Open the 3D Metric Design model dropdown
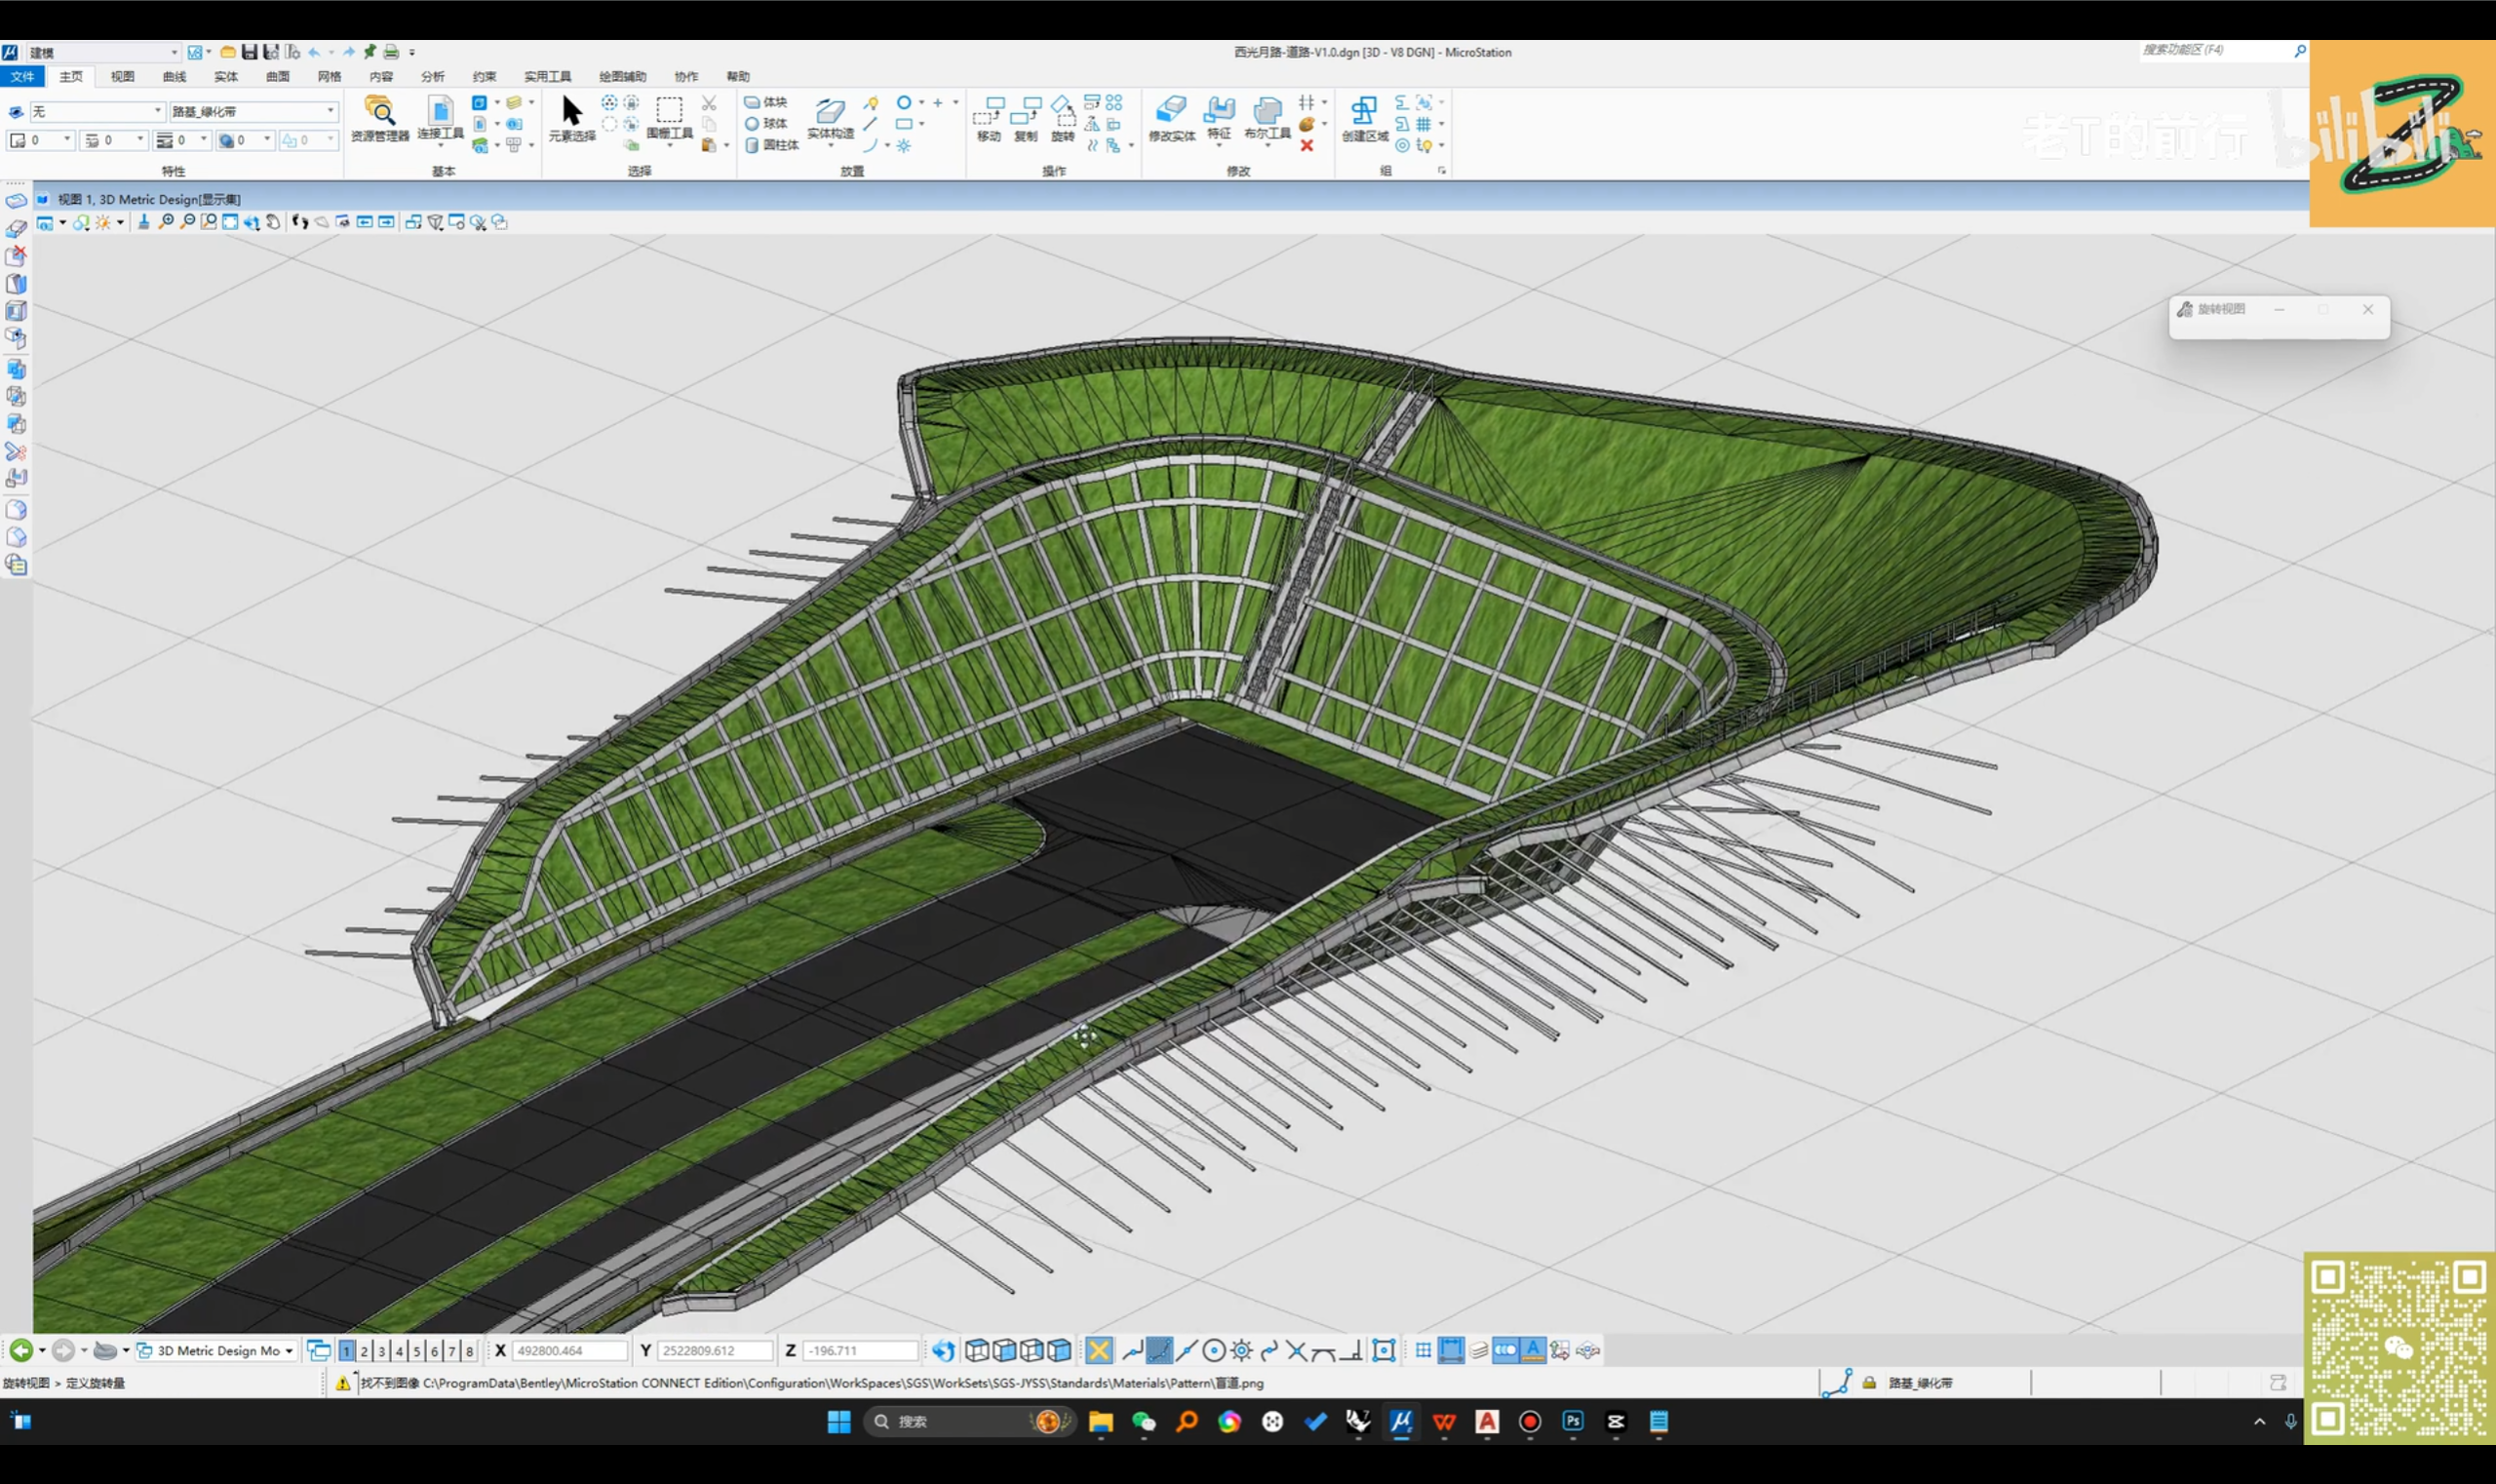The width and height of the screenshot is (2496, 1484). click(289, 1351)
